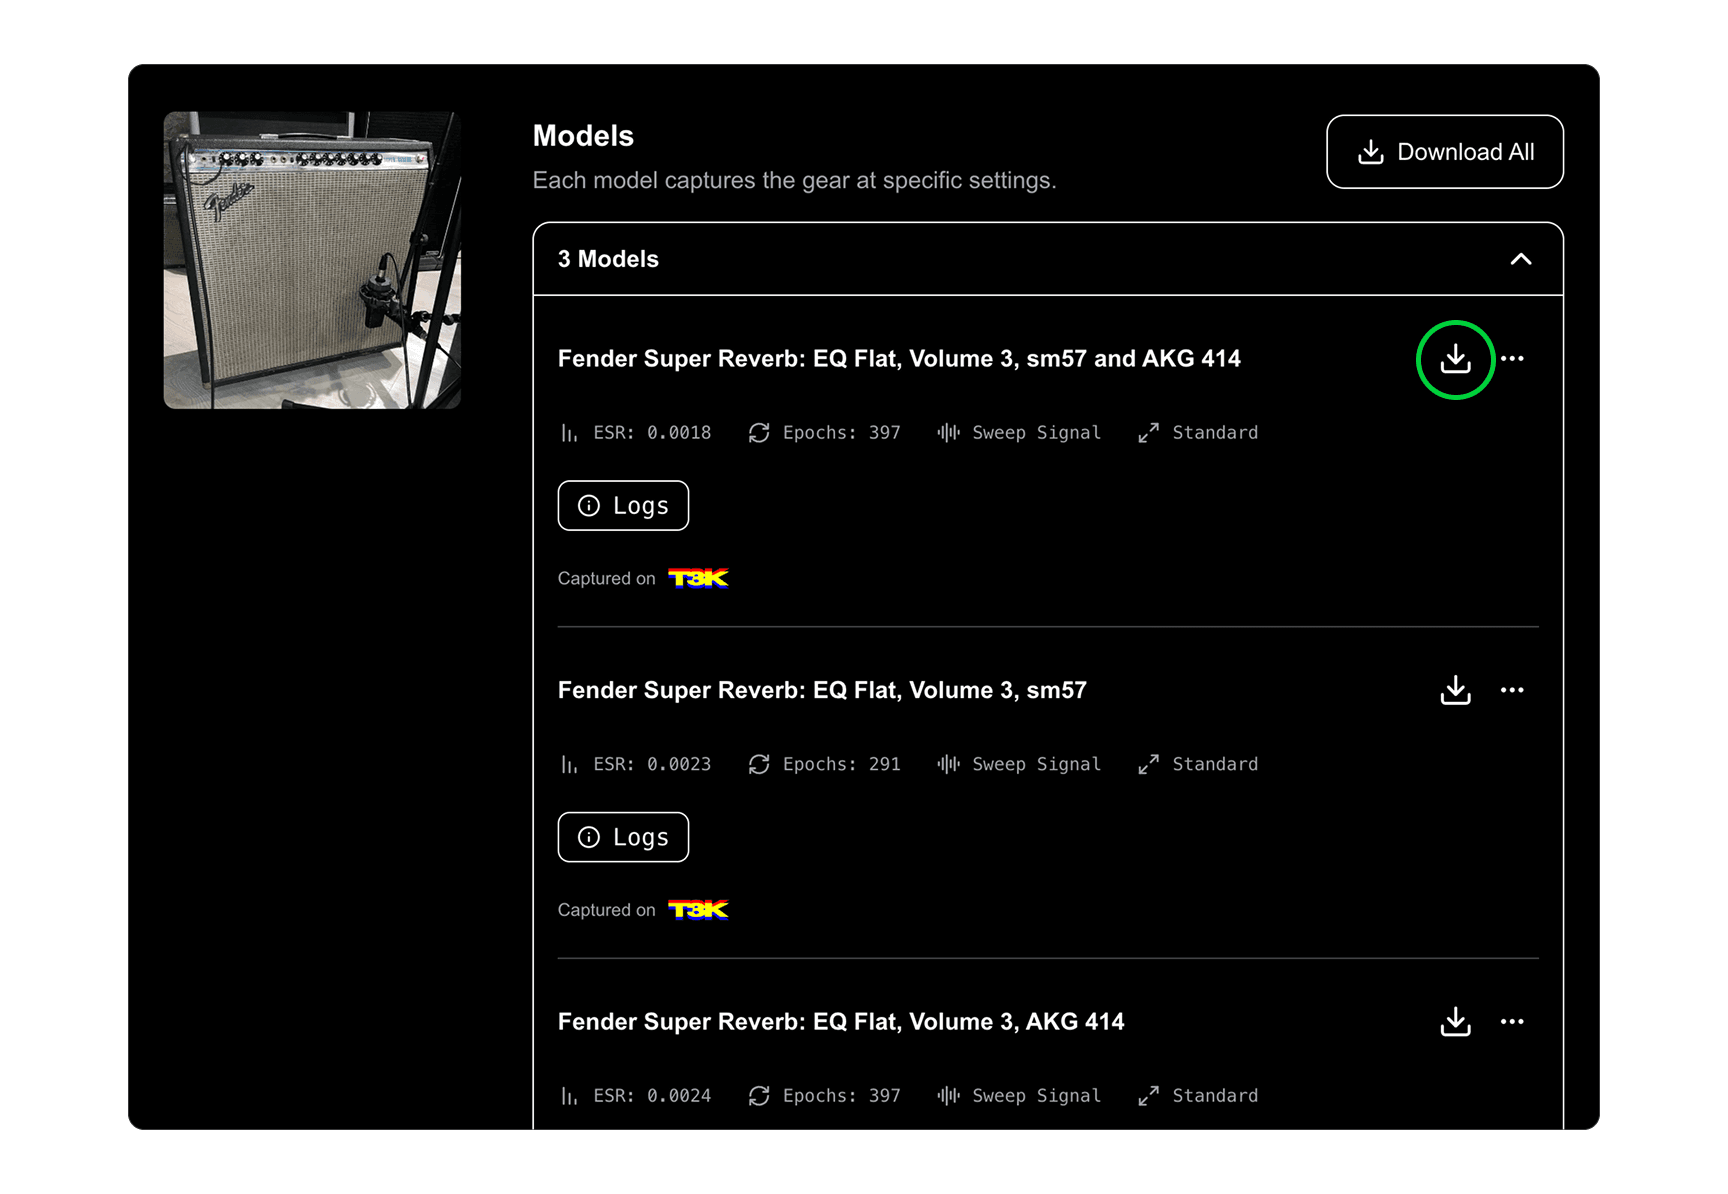This screenshot has height=1194, width=1728.
Task: Click the T3K logo under the sm57 model
Action: 698,910
